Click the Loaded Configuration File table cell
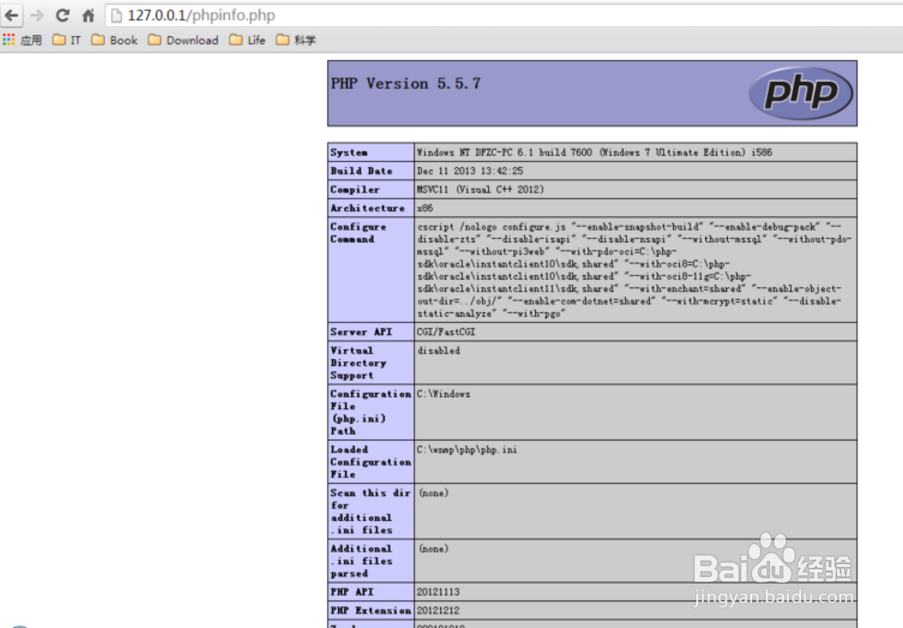This screenshot has height=628, width=903. pyautogui.click(x=370, y=462)
